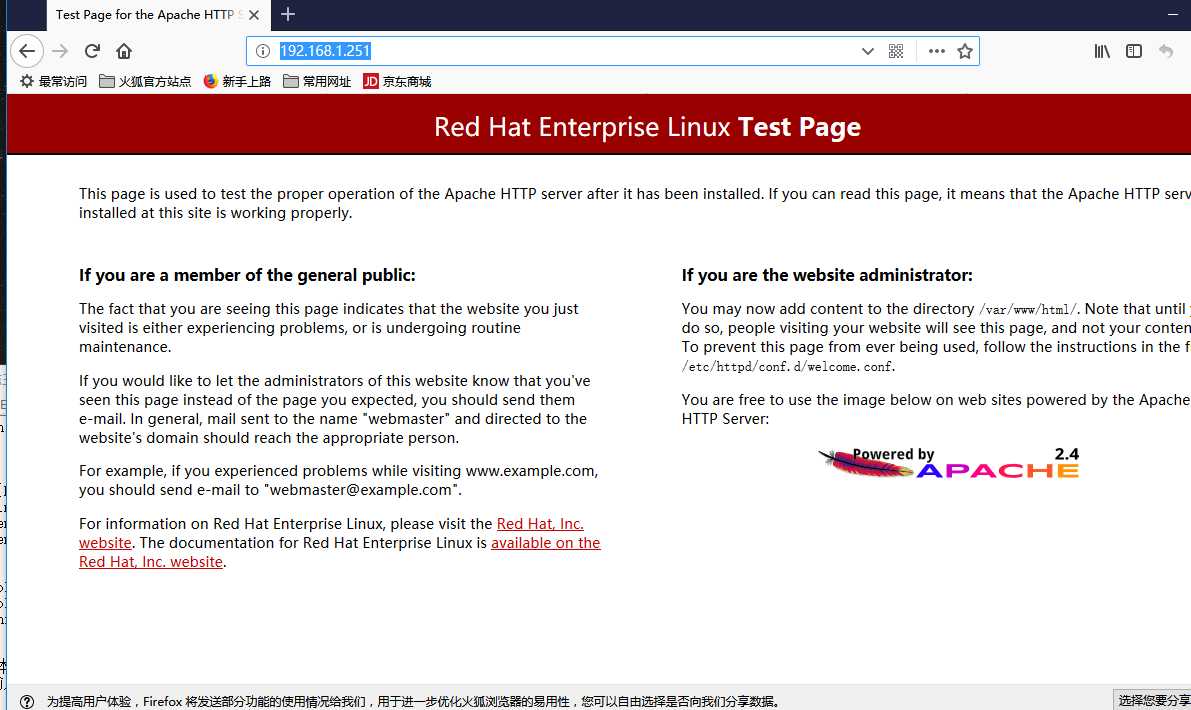
Task: Open the Firefox home page
Action: click(x=124, y=51)
